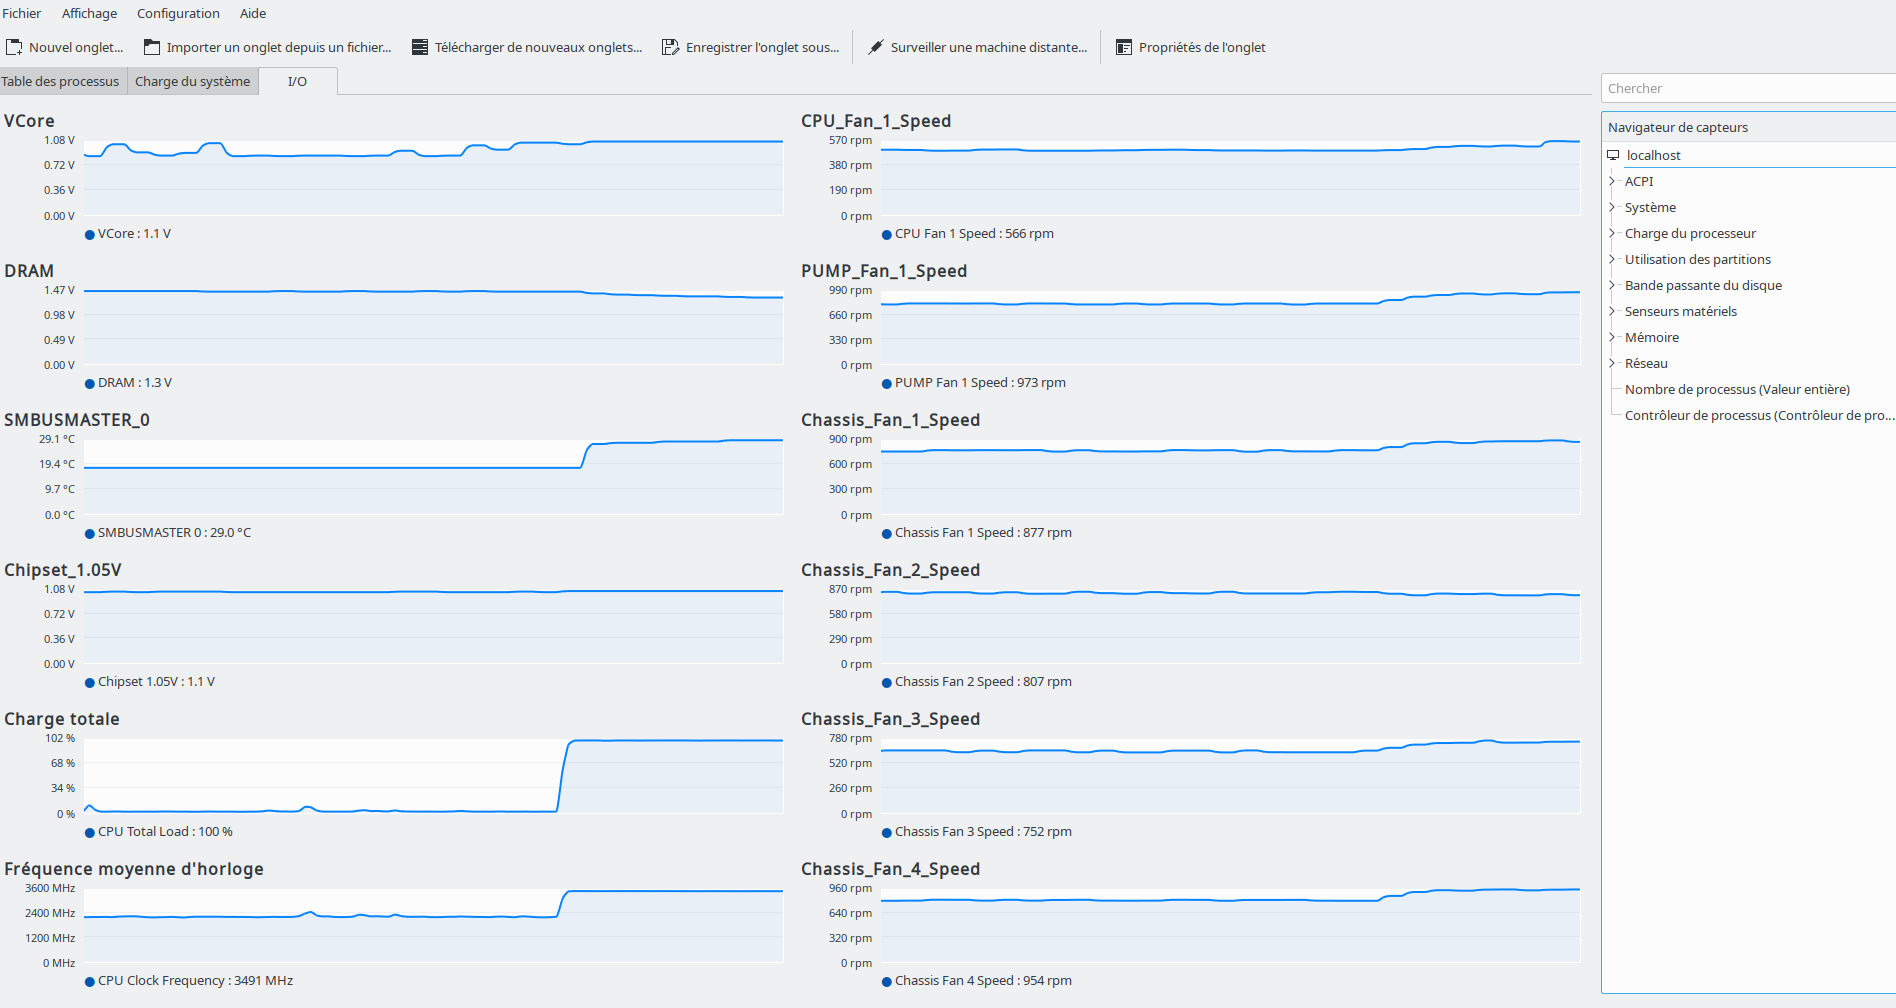
Task: Select the I/O tab
Action: 298,81
